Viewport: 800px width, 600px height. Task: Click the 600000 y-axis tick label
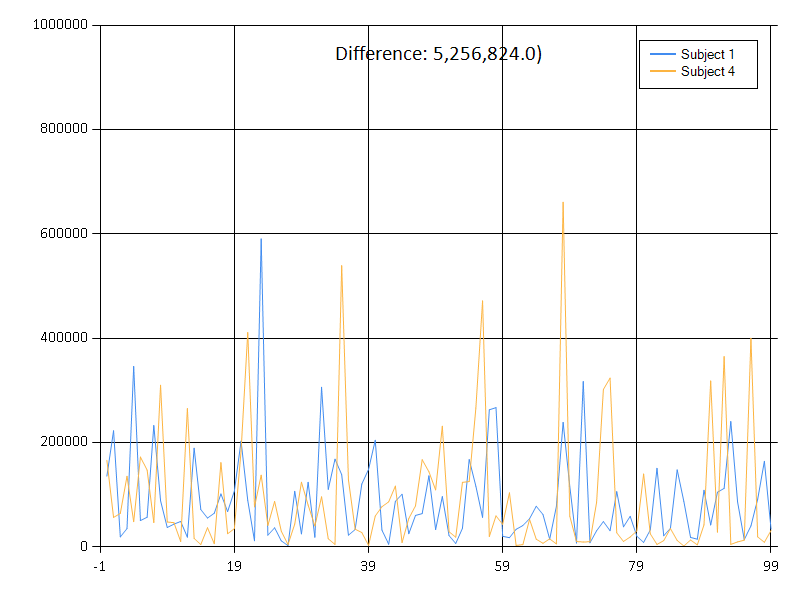click(64, 232)
